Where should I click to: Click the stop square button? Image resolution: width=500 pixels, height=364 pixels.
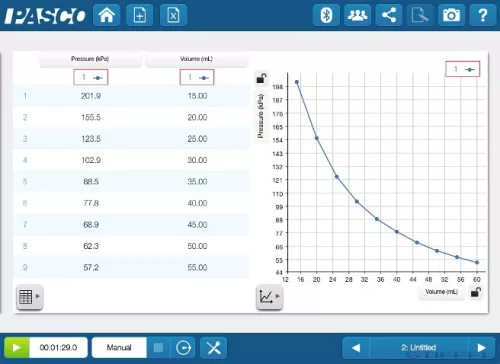pos(158,348)
